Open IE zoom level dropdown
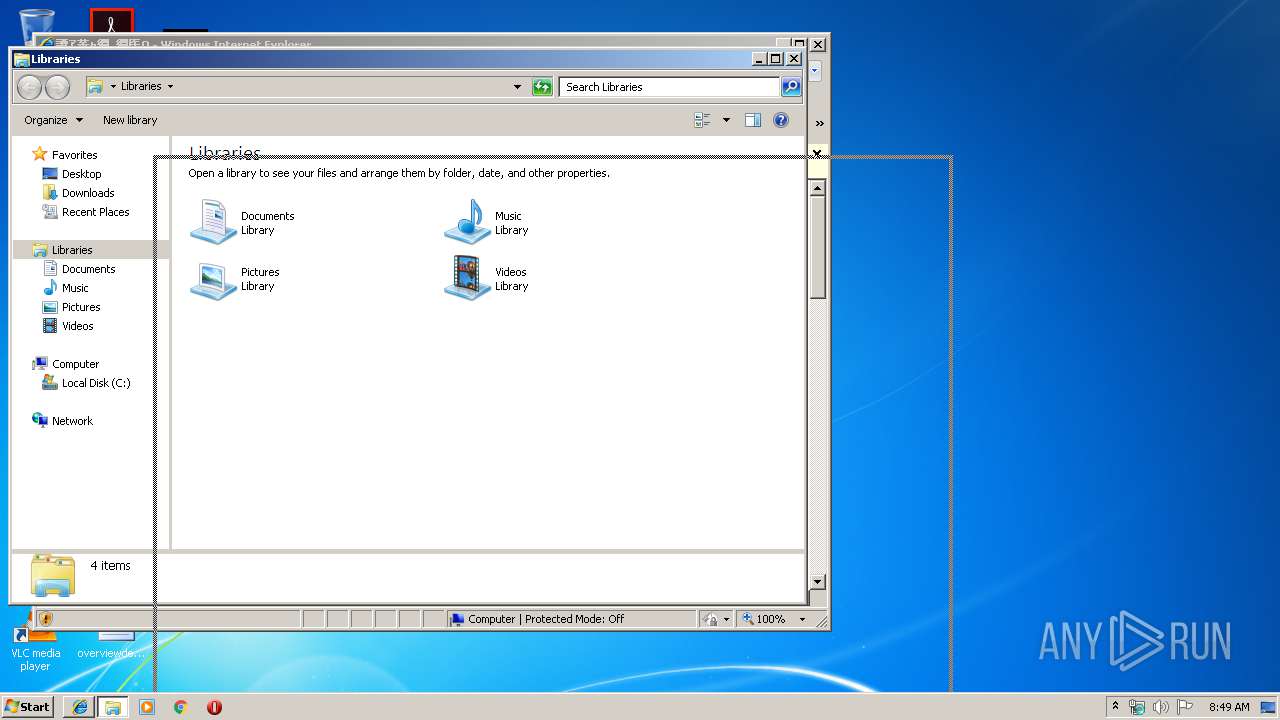This screenshot has width=1280, height=720. pos(802,619)
